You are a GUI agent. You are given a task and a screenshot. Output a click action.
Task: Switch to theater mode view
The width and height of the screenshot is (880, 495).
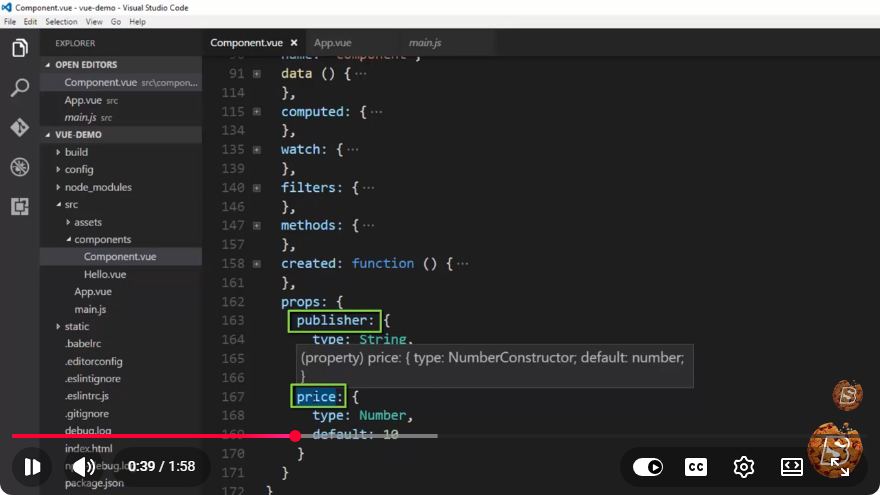tap(791, 467)
